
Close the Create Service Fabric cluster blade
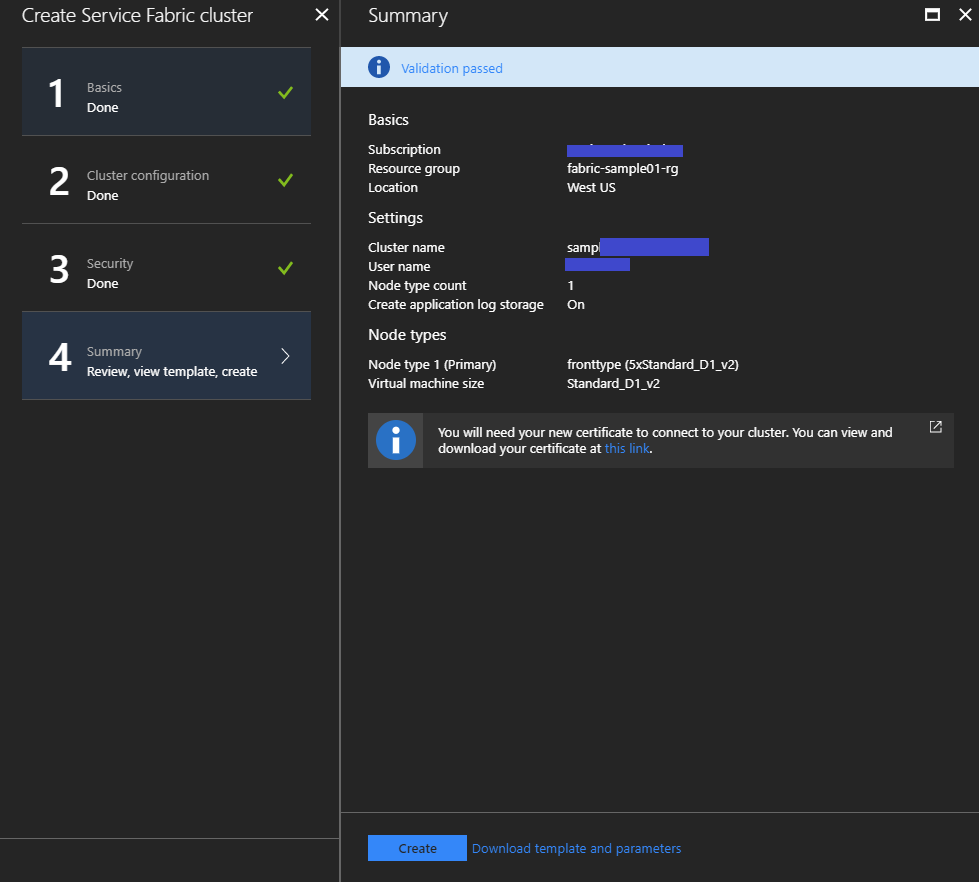(x=322, y=14)
